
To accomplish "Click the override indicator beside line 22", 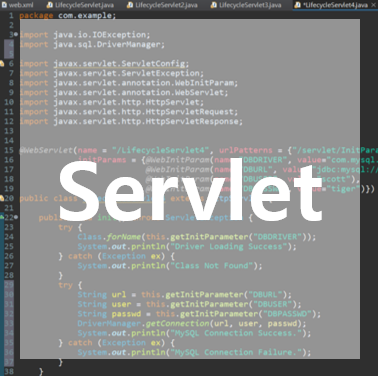I will (2, 217).
